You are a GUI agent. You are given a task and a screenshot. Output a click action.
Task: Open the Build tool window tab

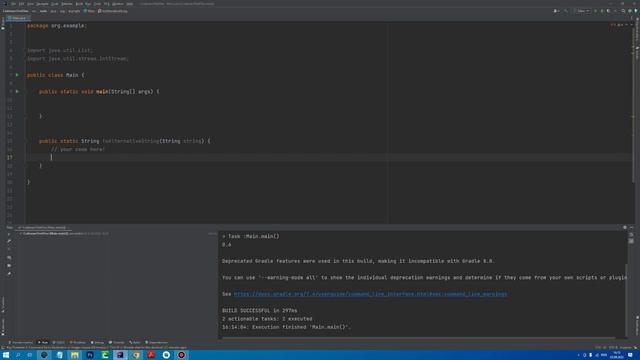tap(135, 342)
